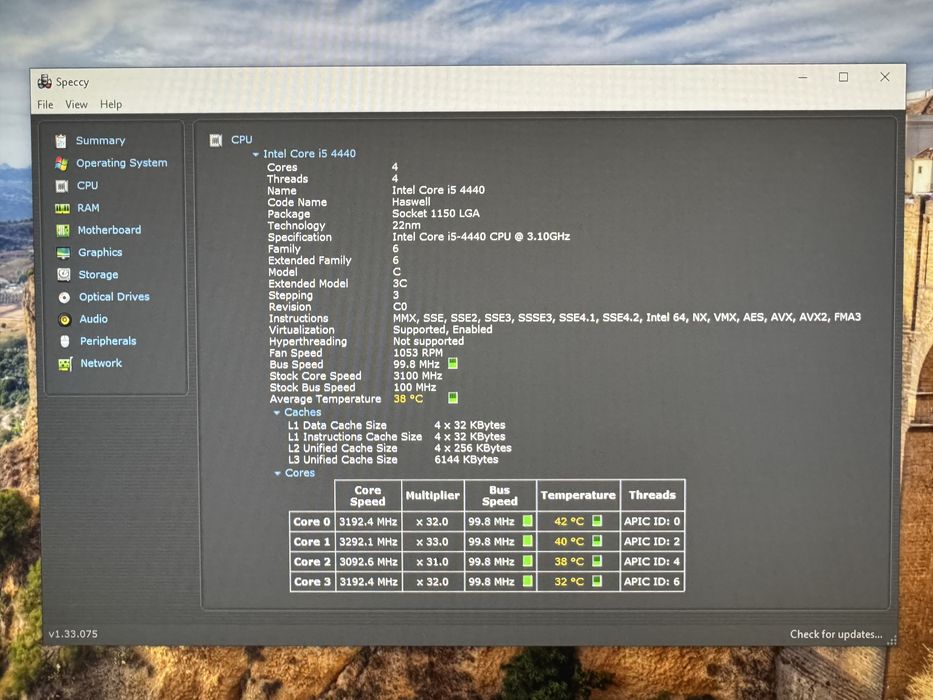This screenshot has height=700, width=933.
Task: Click the CPU header chip icon in main panel
Action: coord(215,140)
